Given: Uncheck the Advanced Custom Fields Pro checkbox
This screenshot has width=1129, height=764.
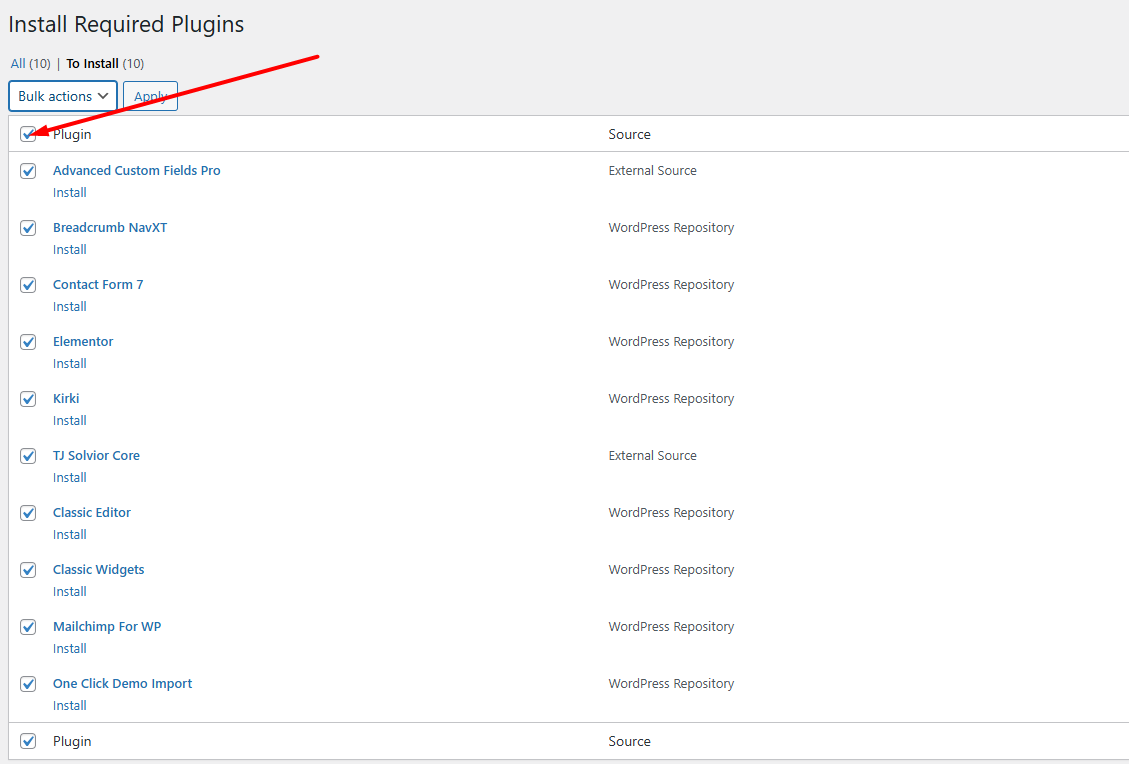Looking at the screenshot, I should [28, 171].
